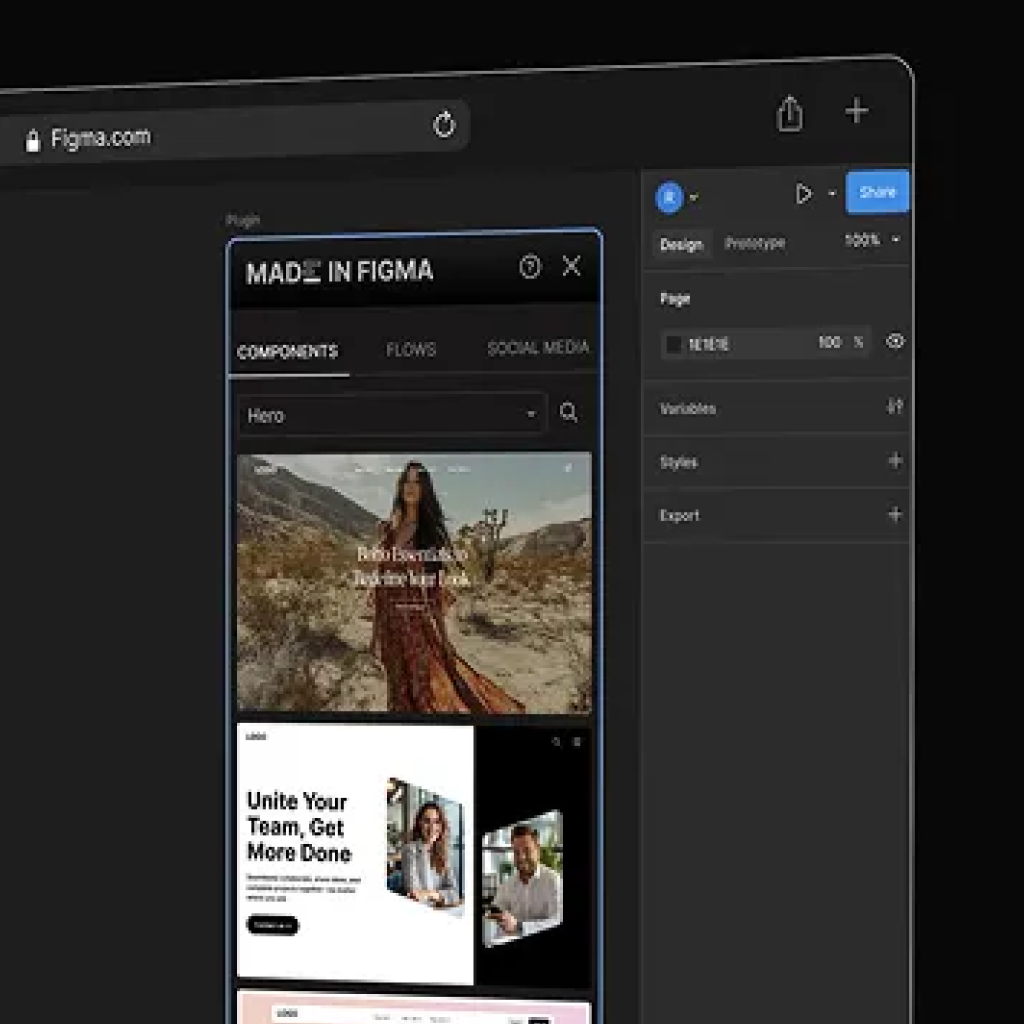Screen dimensions: 1024x1024
Task: Click the Page section heading
Action: coord(675,298)
